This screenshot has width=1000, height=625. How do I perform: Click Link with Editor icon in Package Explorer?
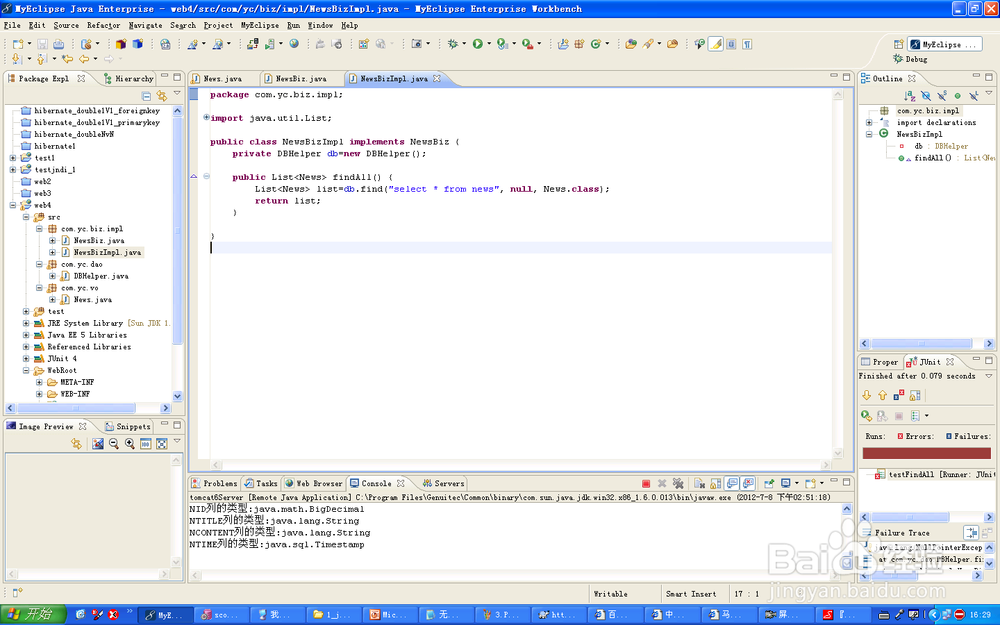(x=162, y=96)
